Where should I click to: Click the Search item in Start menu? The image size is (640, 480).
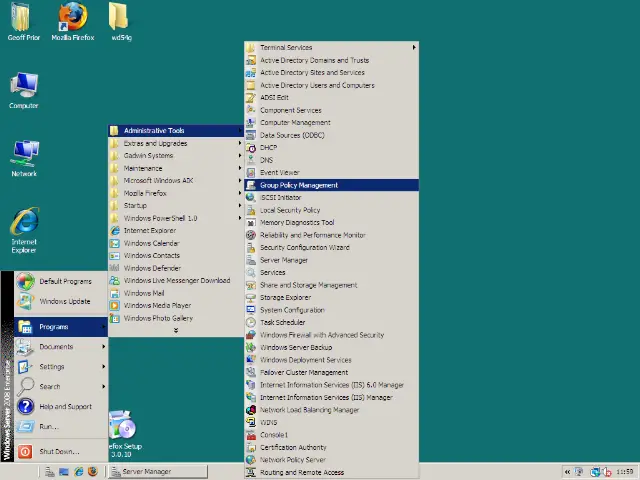coord(61,387)
